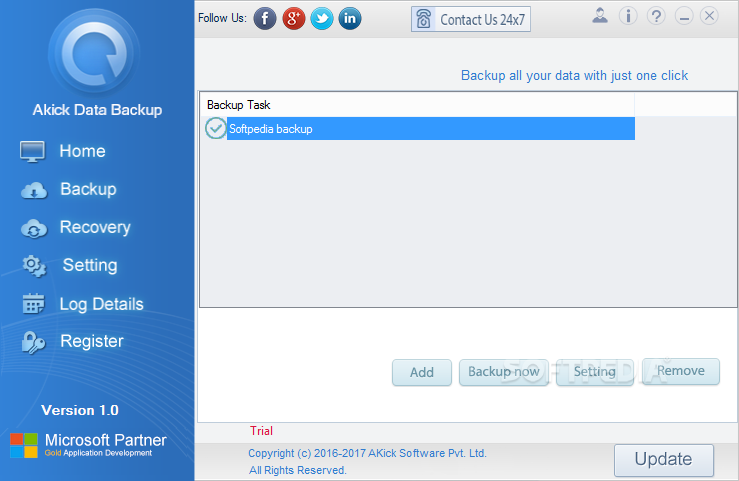Click the Recovery cloud sync icon
The height and width of the screenshot is (481, 739).
tap(34, 228)
